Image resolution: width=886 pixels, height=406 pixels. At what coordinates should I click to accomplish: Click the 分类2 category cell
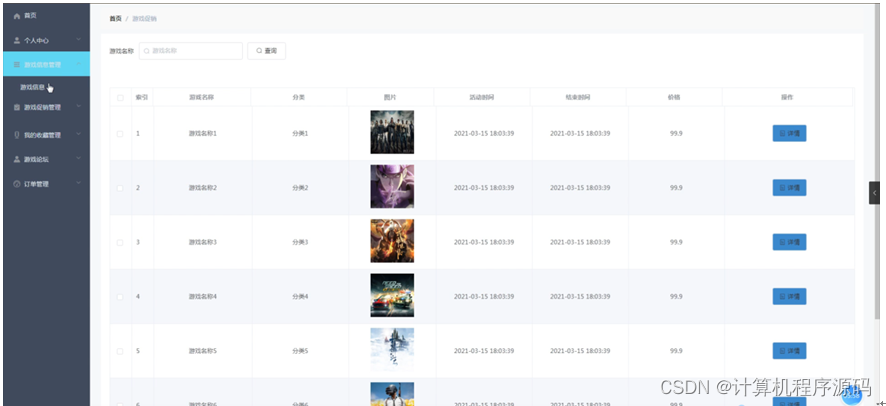(x=300, y=188)
